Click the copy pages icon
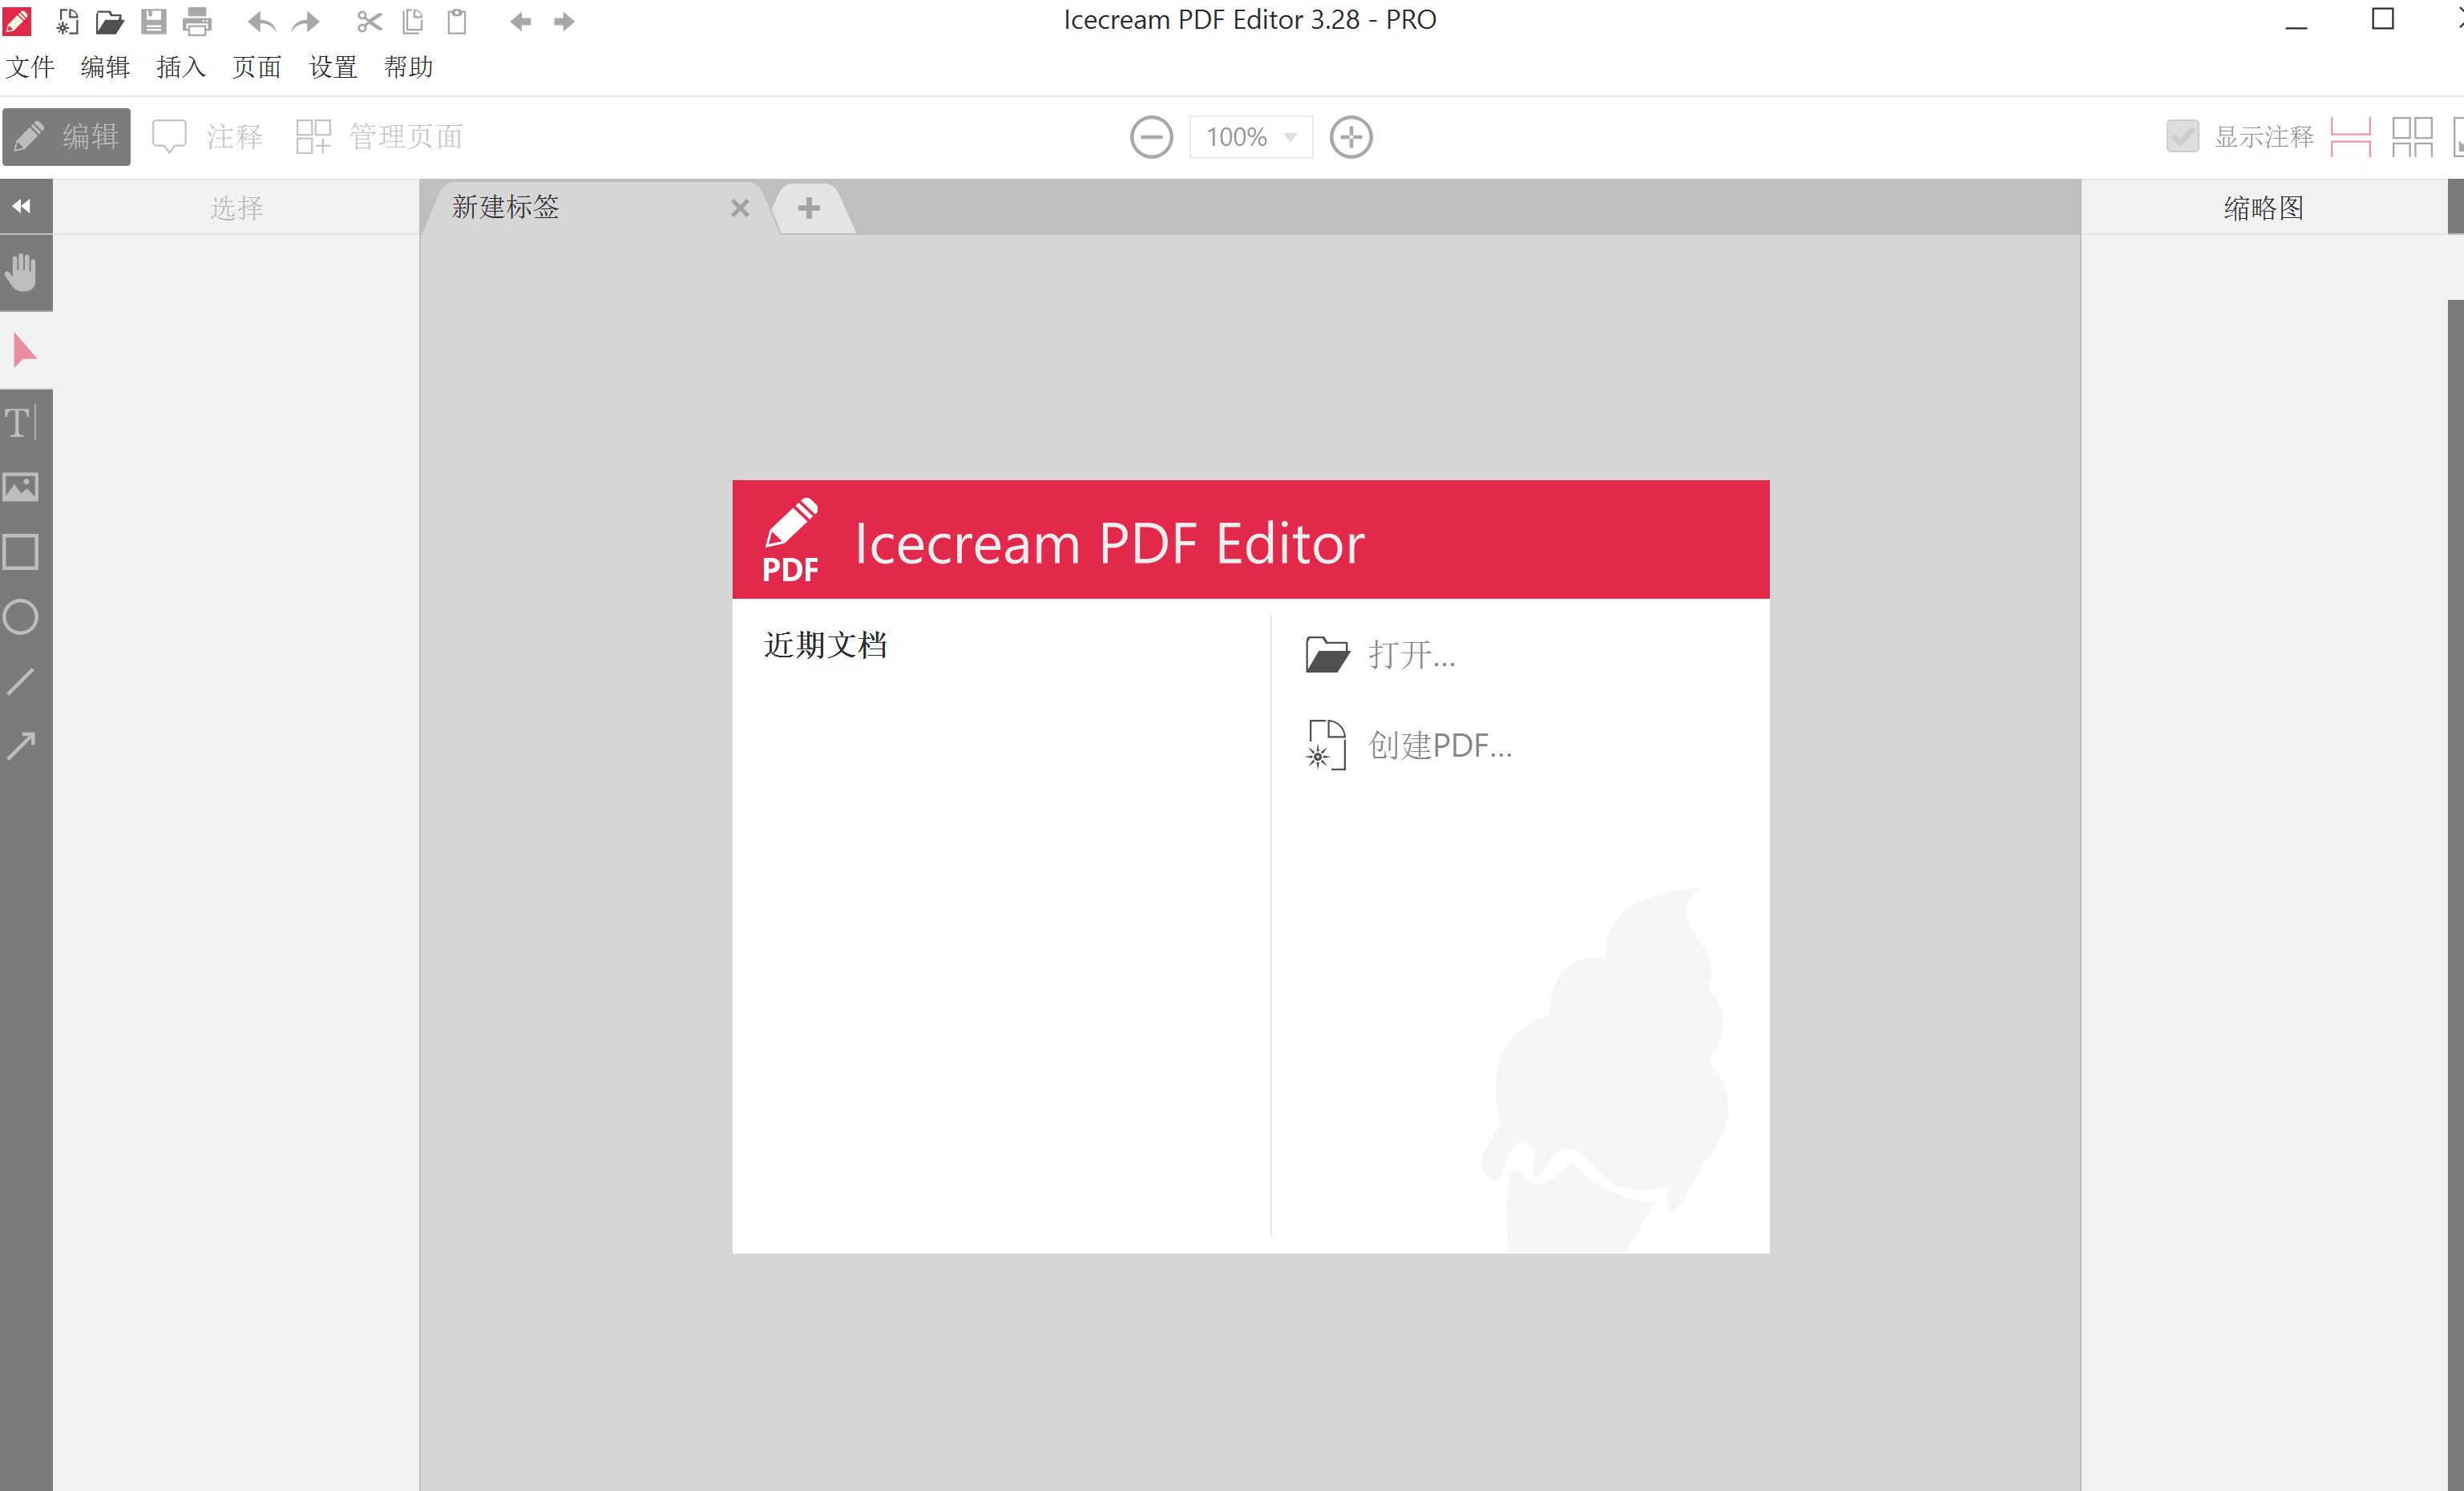 [413, 22]
